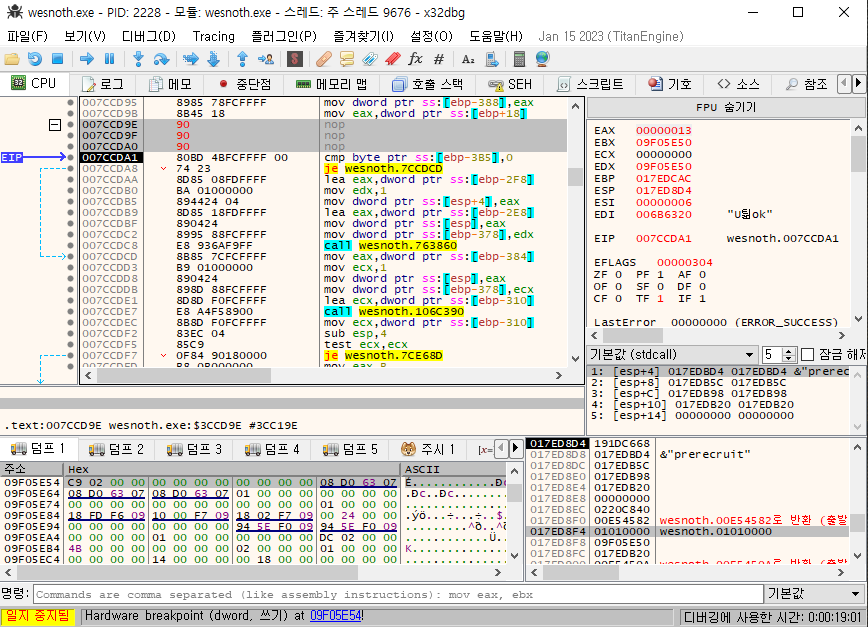This screenshot has height=627, width=868.
Task: Open the bookmarks red icon
Action: (392, 59)
